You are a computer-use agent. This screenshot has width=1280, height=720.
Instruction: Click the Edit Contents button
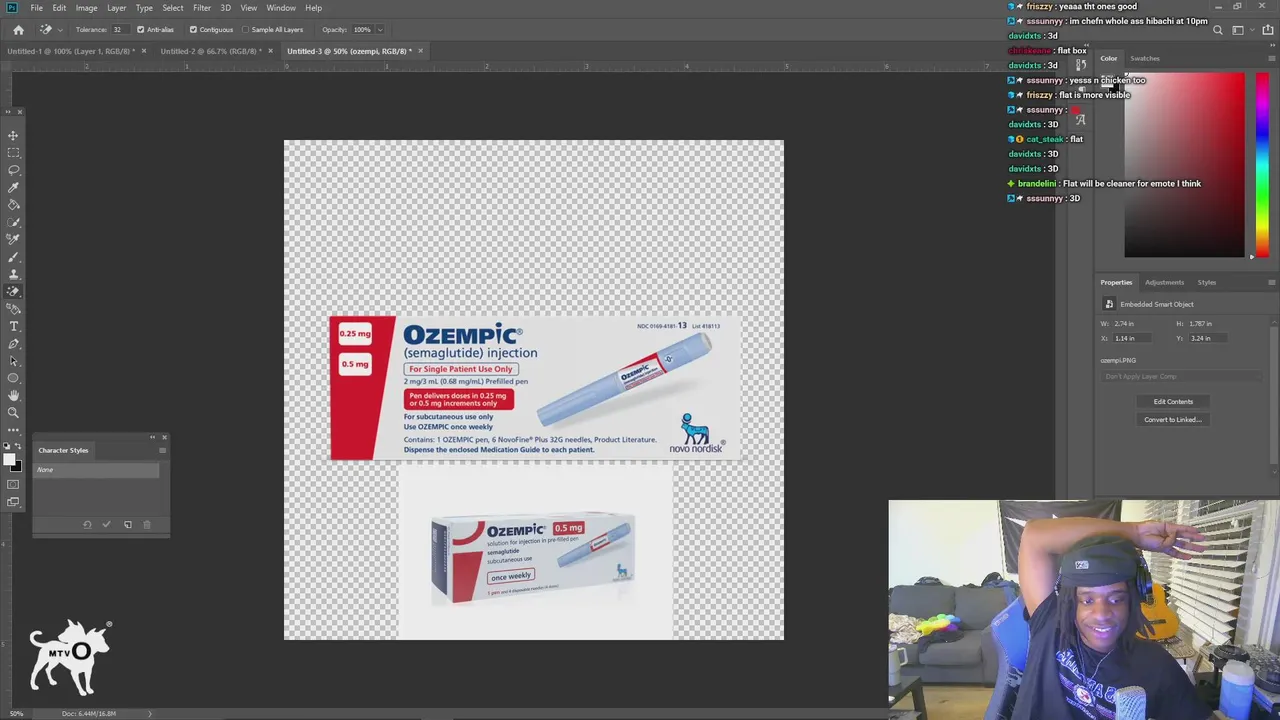pyautogui.click(x=1173, y=402)
